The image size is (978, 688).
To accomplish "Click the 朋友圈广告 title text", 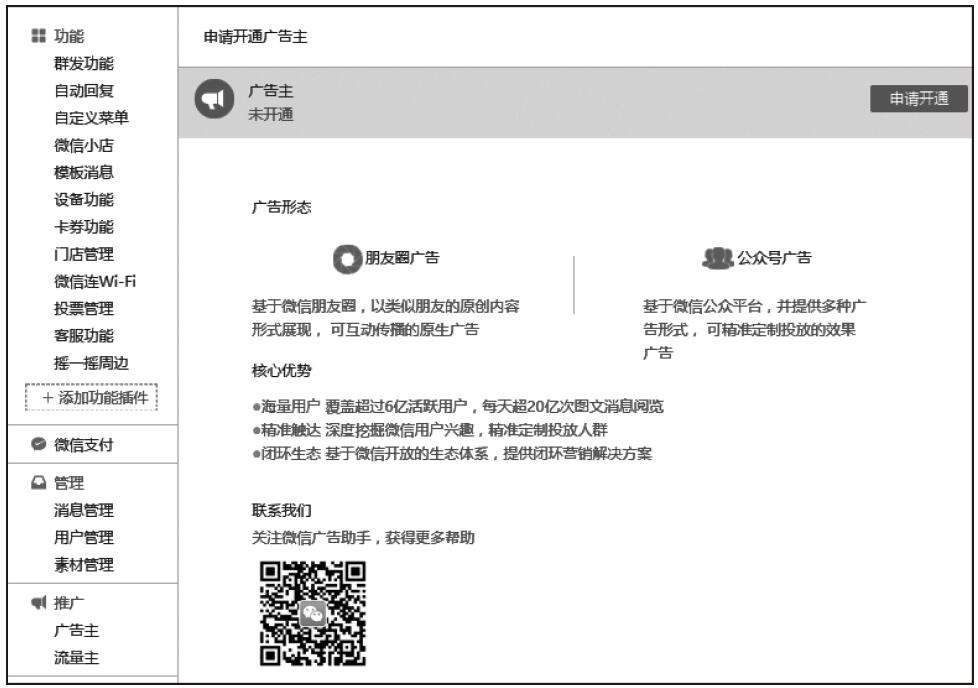I will [x=402, y=258].
